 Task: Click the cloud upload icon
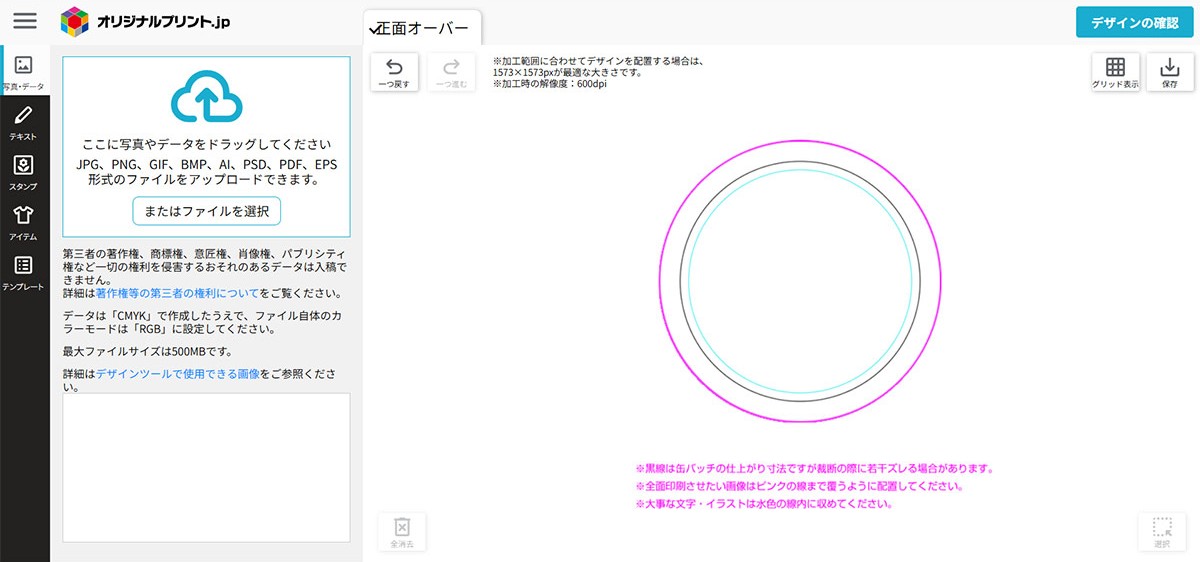click(206, 97)
